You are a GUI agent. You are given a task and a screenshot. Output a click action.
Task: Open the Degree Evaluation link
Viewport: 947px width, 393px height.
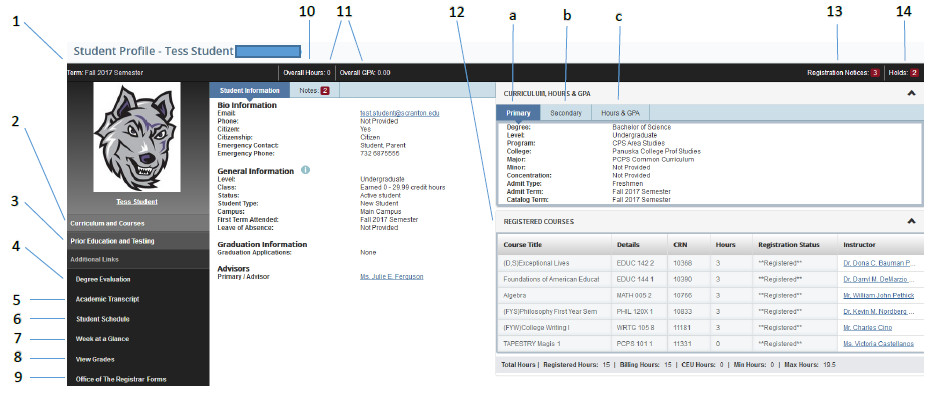tap(103, 280)
